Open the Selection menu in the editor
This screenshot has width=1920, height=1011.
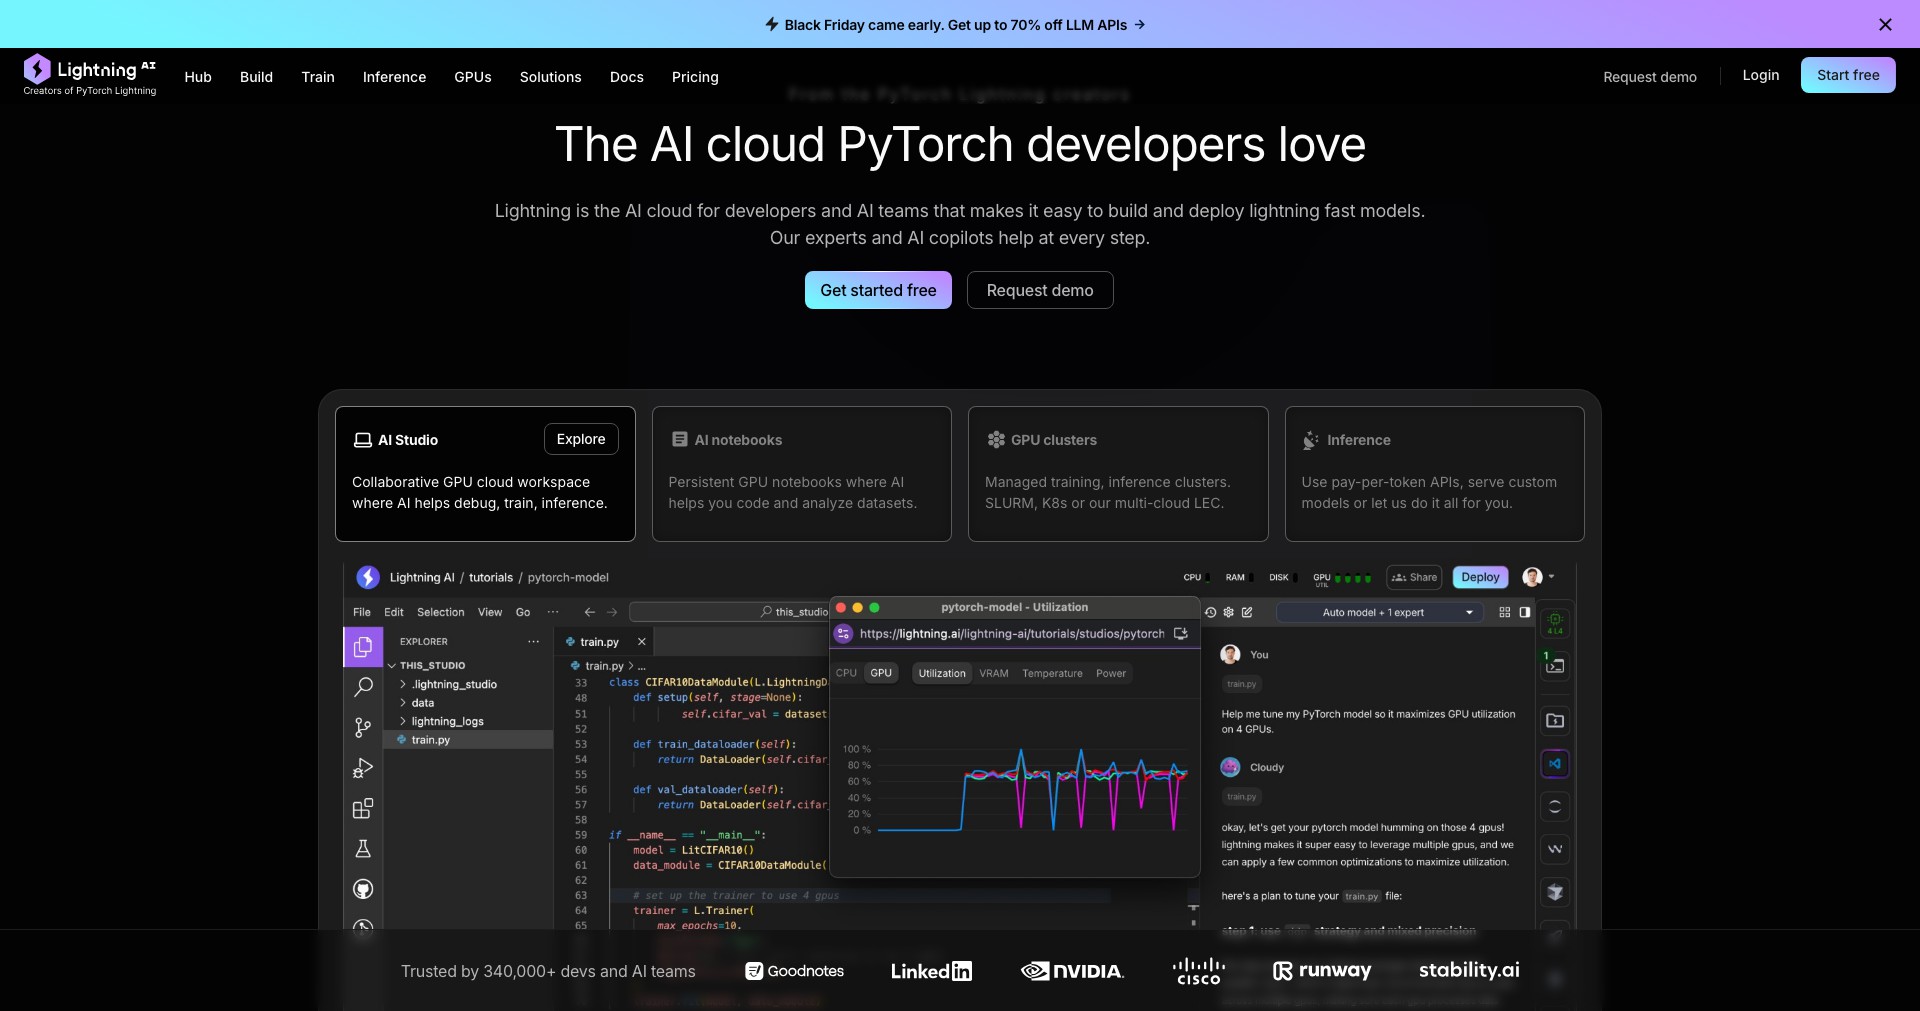[x=441, y=612]
